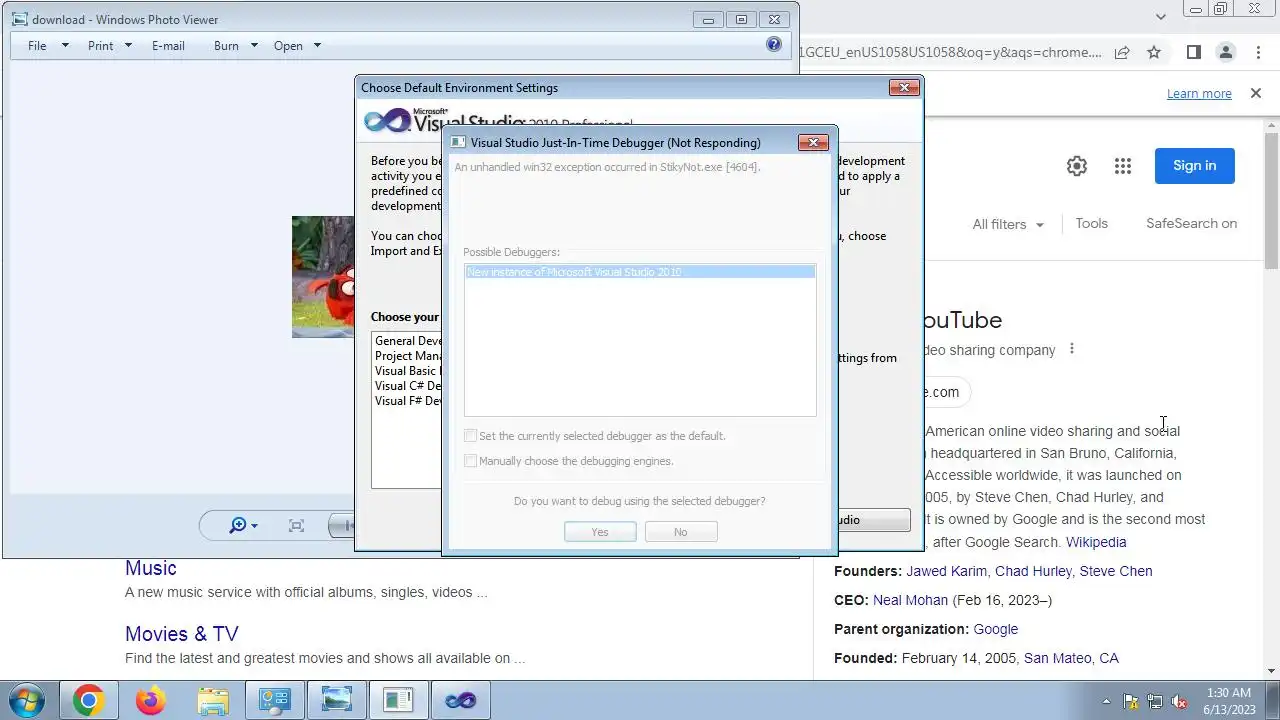Open network status icon in tray
1280x720 pixels.
[x=1155, y=701]
